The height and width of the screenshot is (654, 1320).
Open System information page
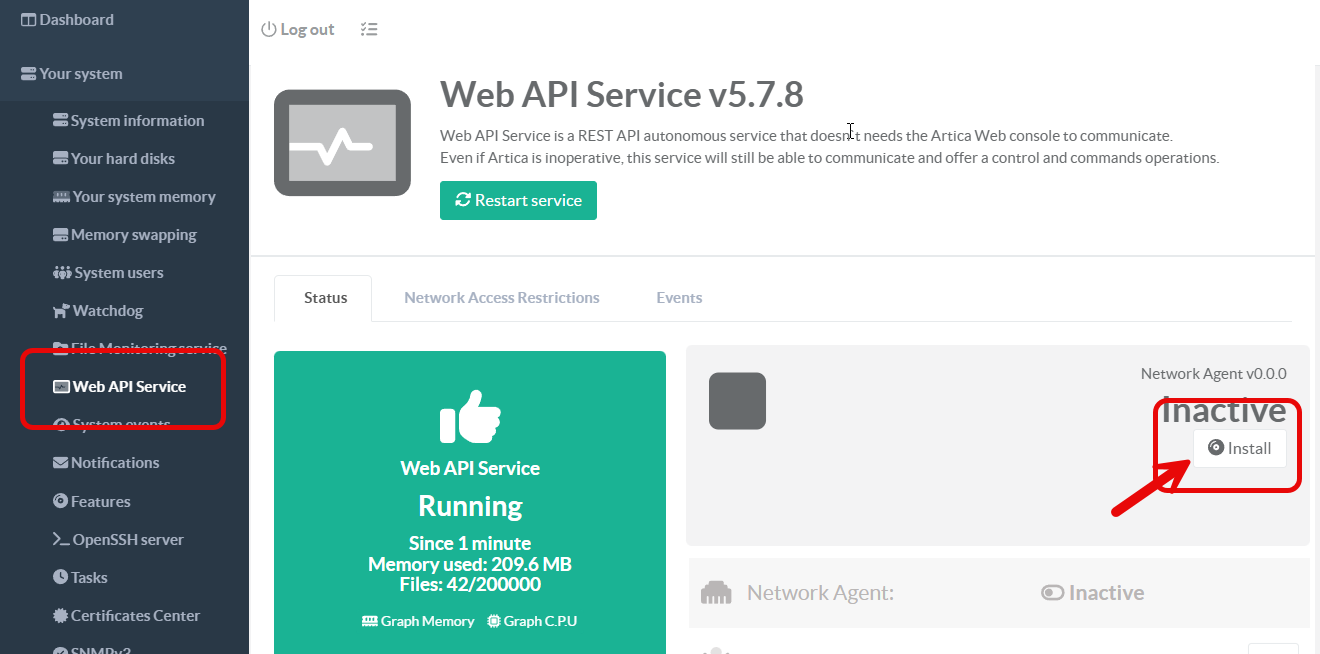pos(137,121)
